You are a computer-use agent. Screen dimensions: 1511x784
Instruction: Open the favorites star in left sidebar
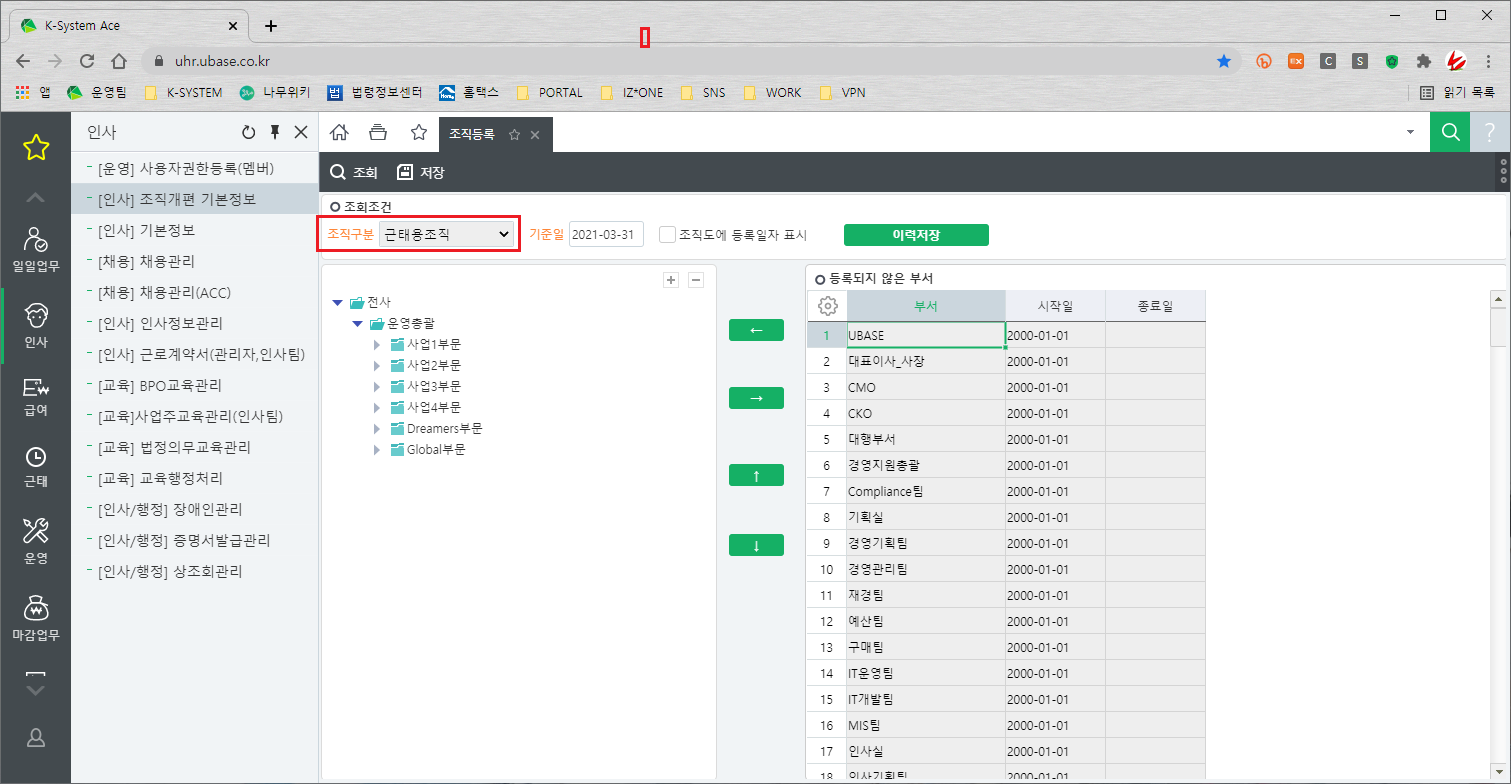pos(36,148)
